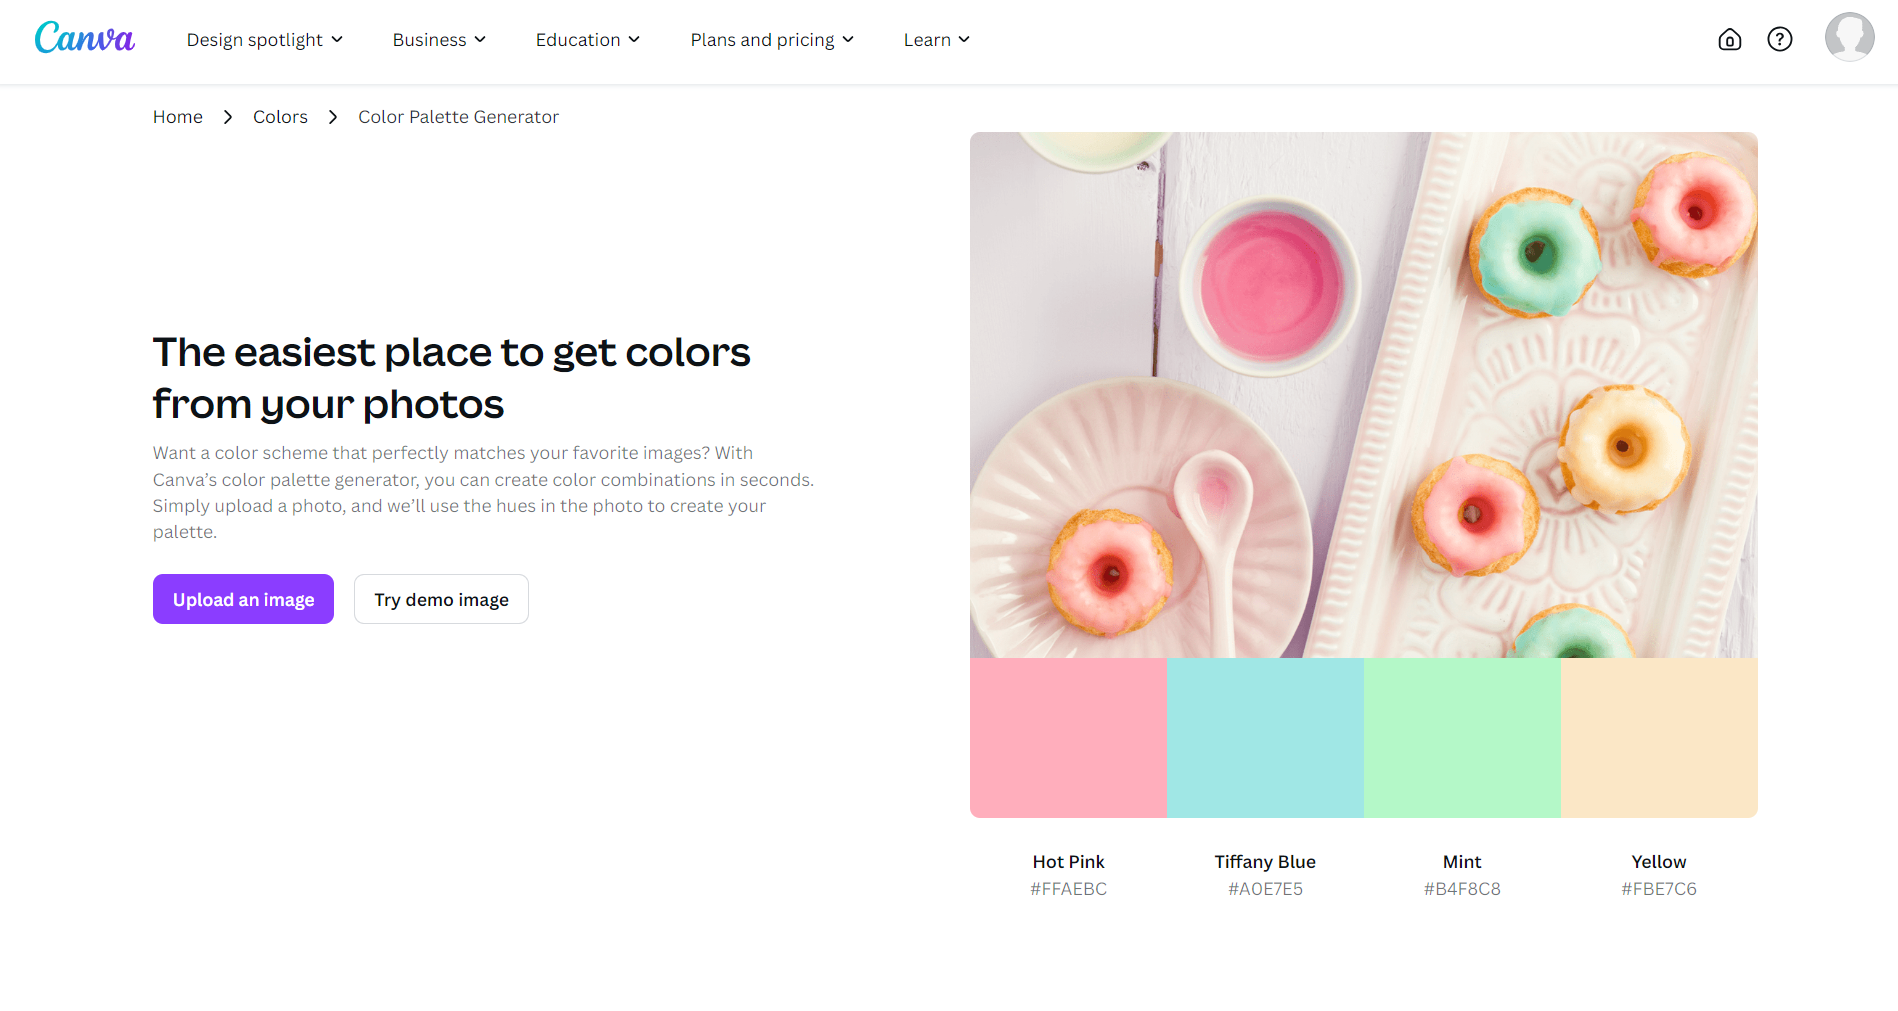Click the Upload an image button
The height and width of the screenshot is (1011, 1898).
tap(243, 599)
